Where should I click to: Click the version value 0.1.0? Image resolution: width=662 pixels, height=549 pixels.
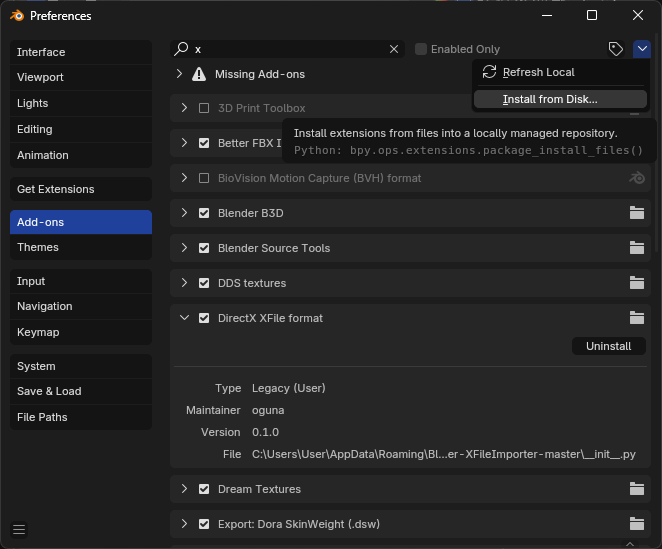[x=265, y=432]
